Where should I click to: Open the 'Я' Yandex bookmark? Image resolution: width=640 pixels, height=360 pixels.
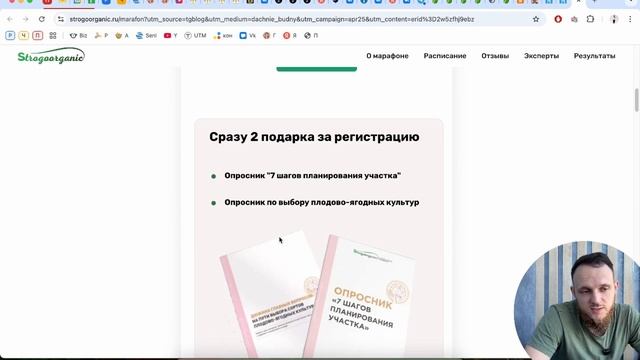(290, 36)
